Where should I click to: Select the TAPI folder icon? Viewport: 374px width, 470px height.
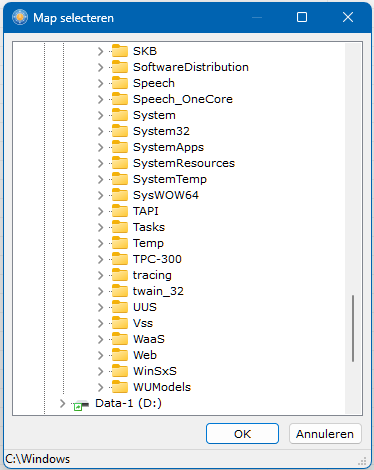pos(120,211)
